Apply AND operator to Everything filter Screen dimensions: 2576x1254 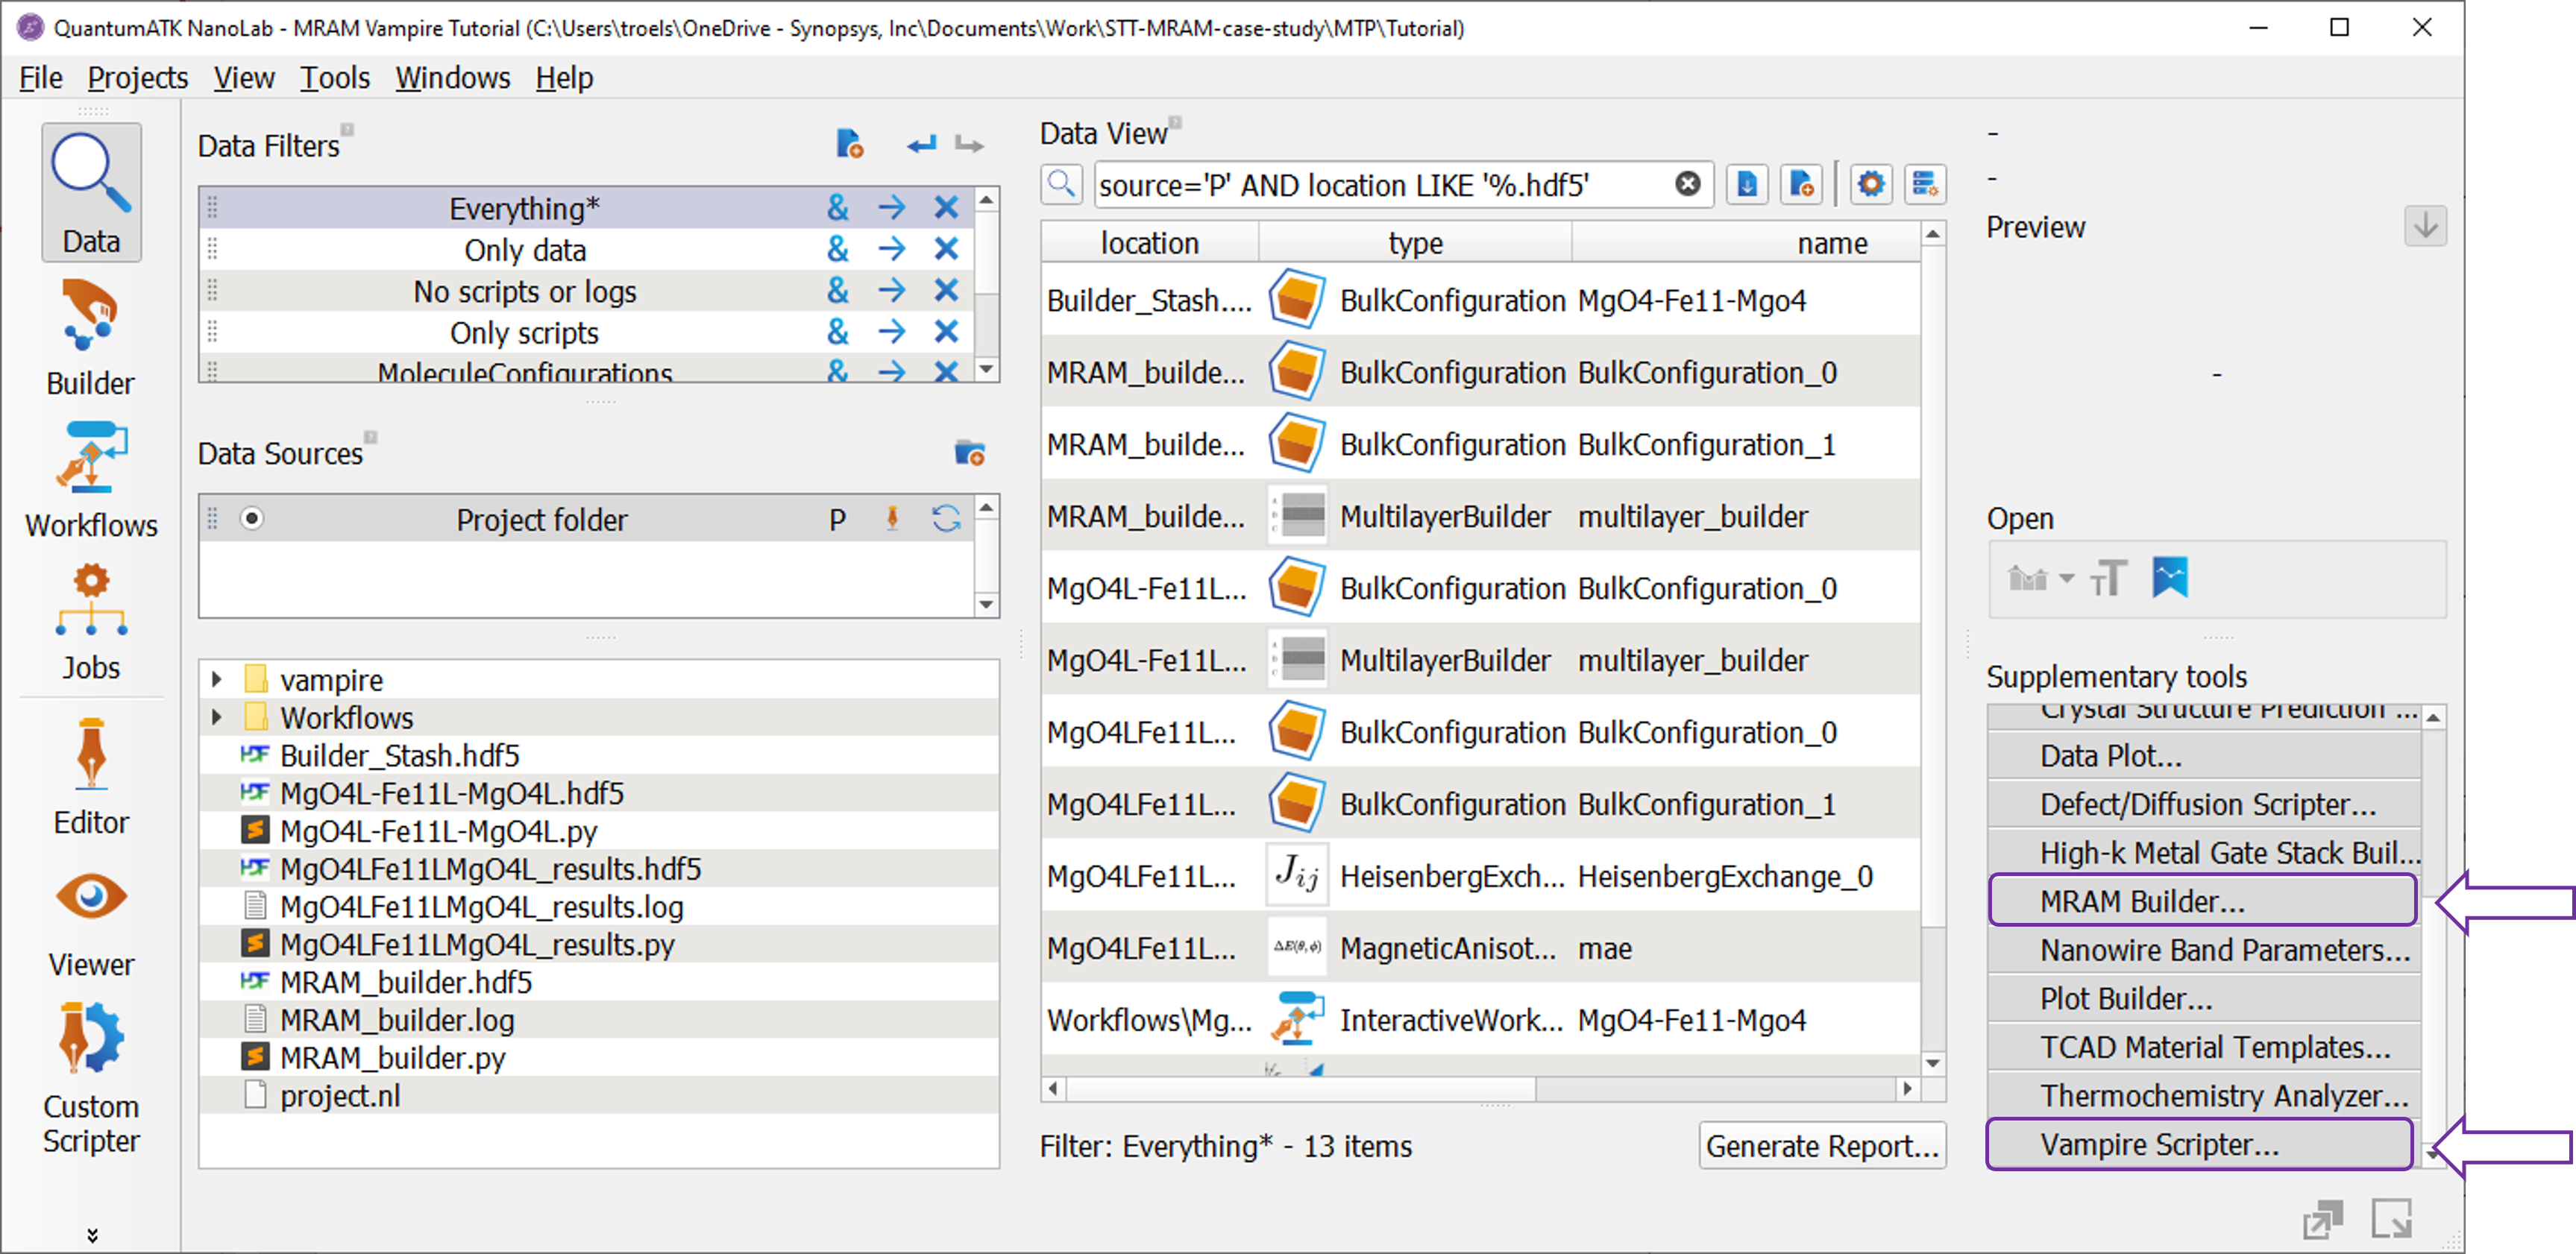pyautogui.click(x=837, y=207)
